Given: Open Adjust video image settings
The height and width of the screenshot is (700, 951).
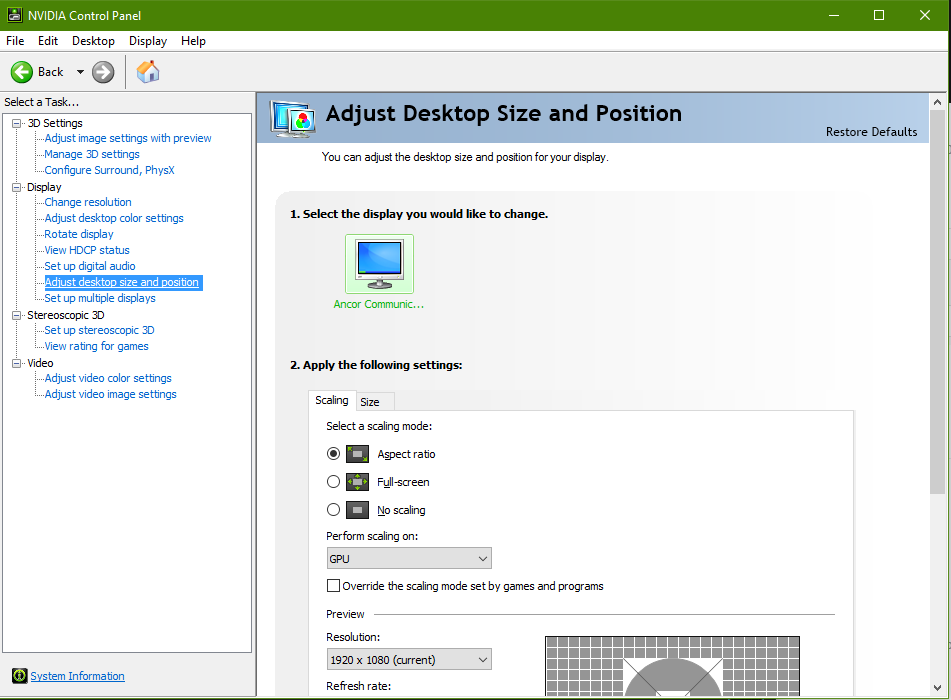Looking at the screenshot, I should point(110,394).
